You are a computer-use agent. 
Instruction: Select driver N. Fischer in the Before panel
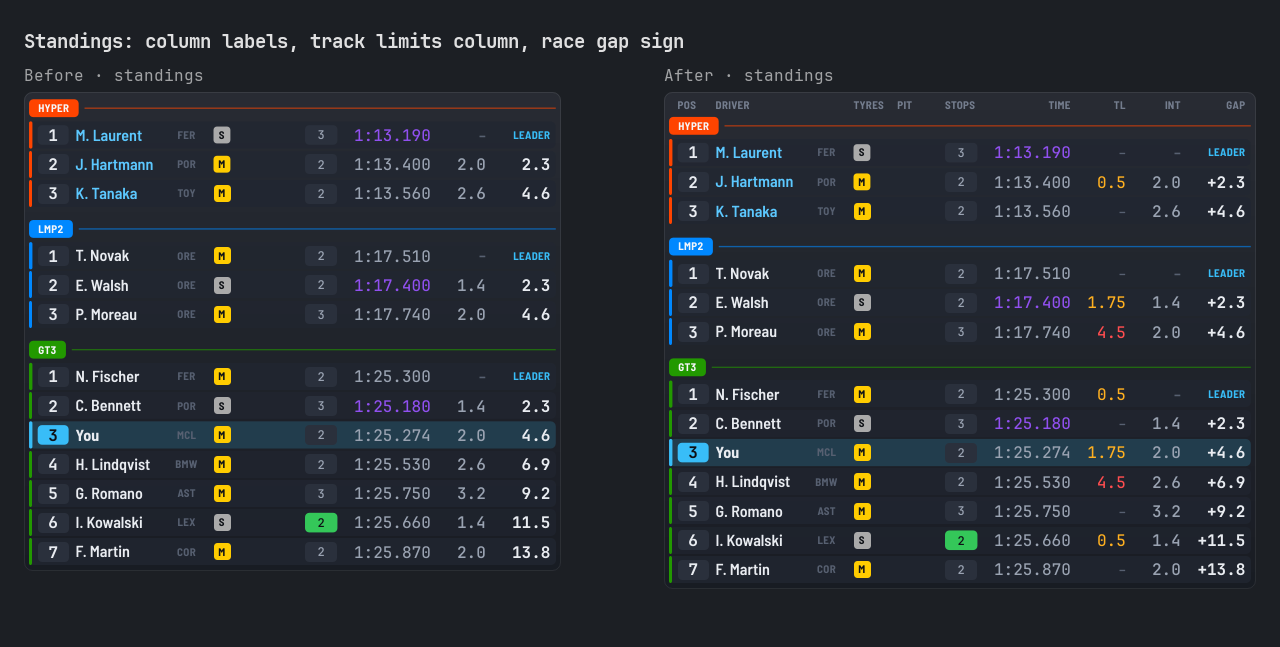(105, 377)
